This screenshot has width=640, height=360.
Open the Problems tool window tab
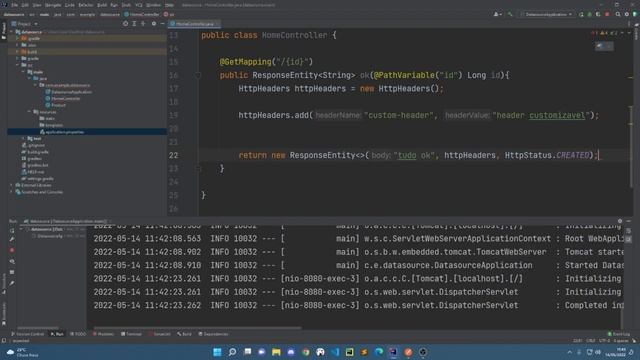(x=103, y=334)
